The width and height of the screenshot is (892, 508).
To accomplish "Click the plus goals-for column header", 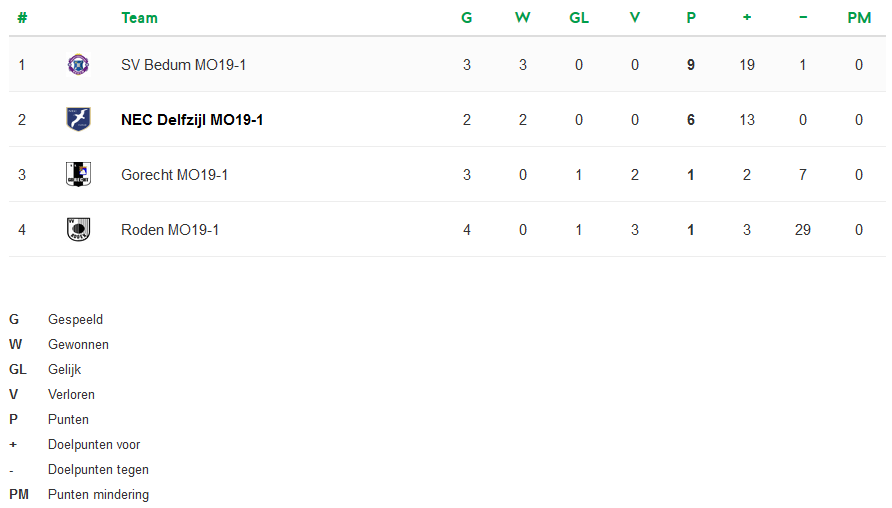I will pyautogui.click(x=747, y=18).
